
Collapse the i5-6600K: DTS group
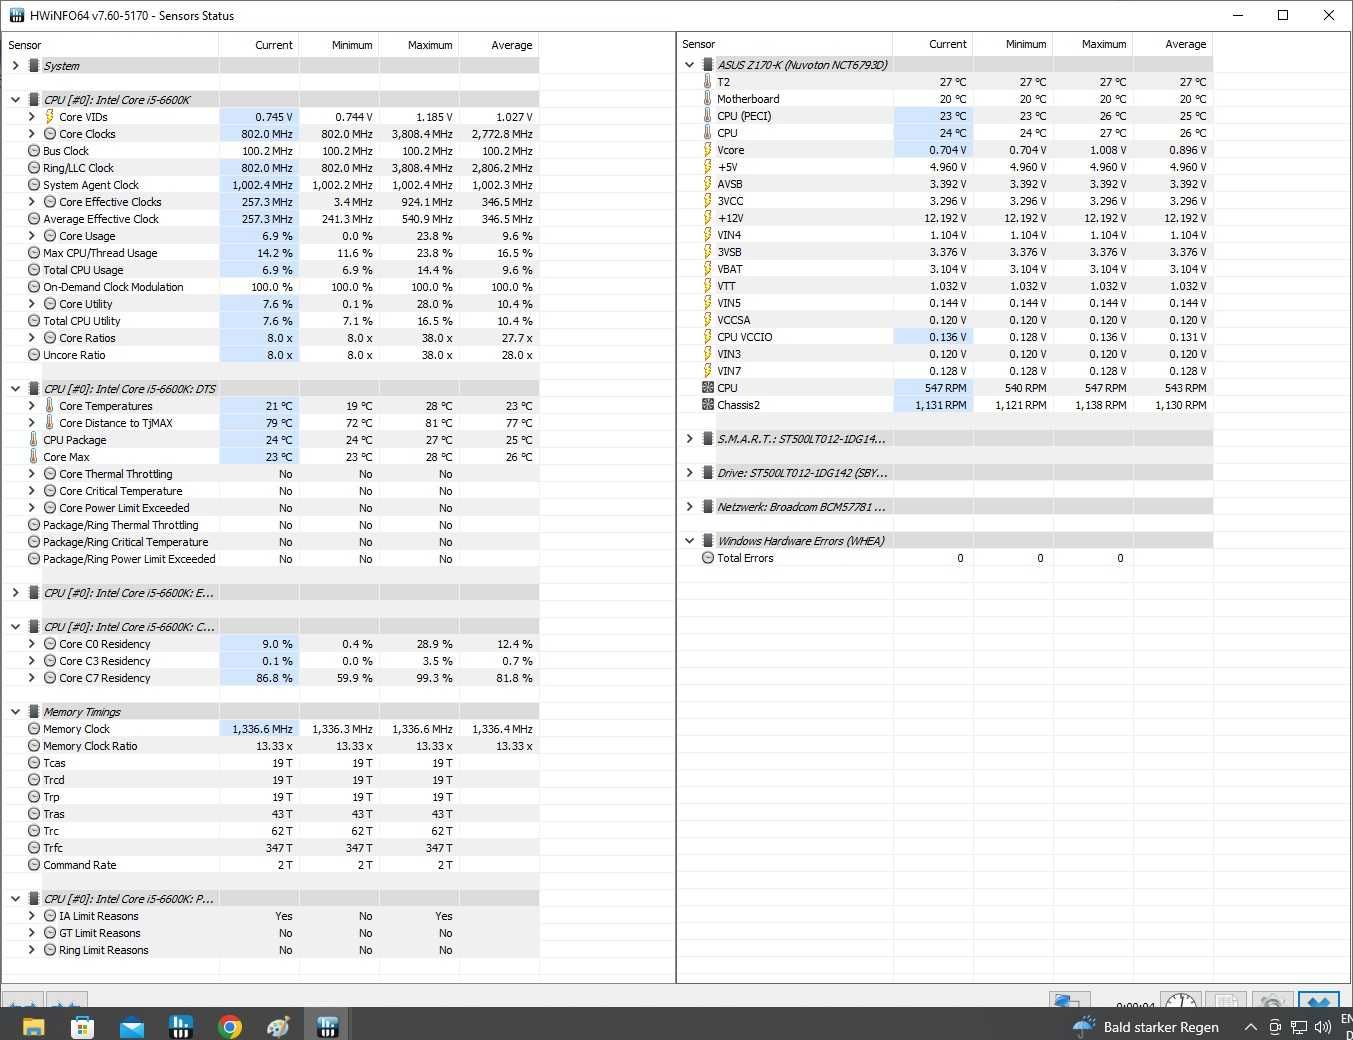pos(15,389)
